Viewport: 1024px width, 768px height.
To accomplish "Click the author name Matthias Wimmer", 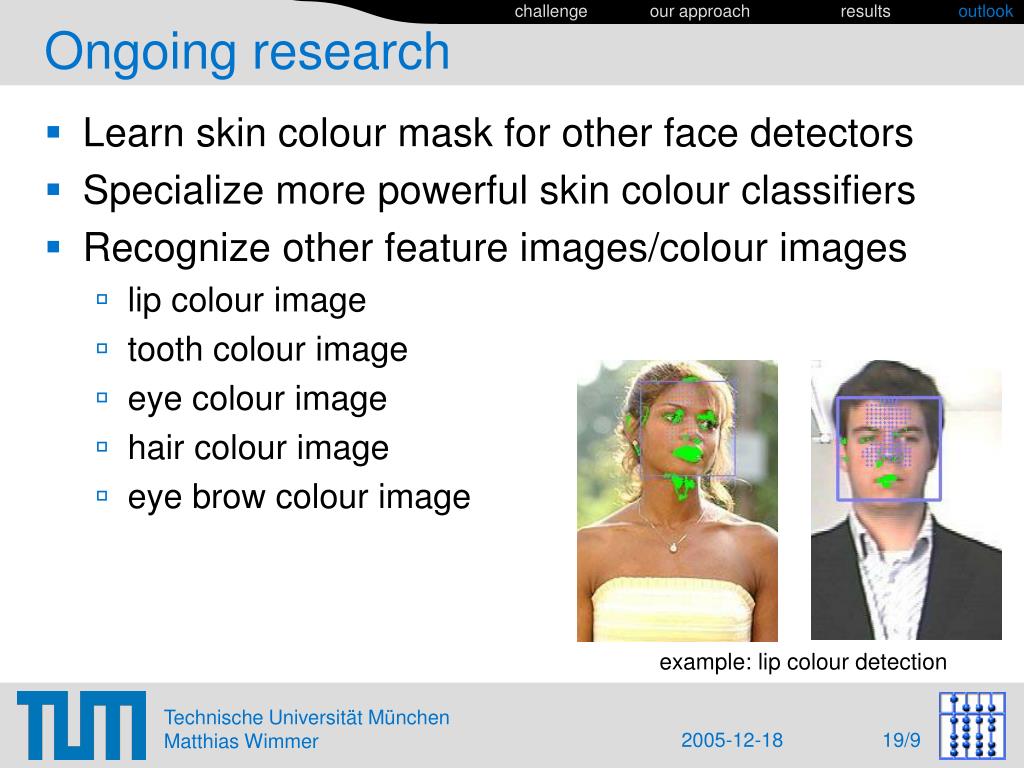I will [241, 741].
